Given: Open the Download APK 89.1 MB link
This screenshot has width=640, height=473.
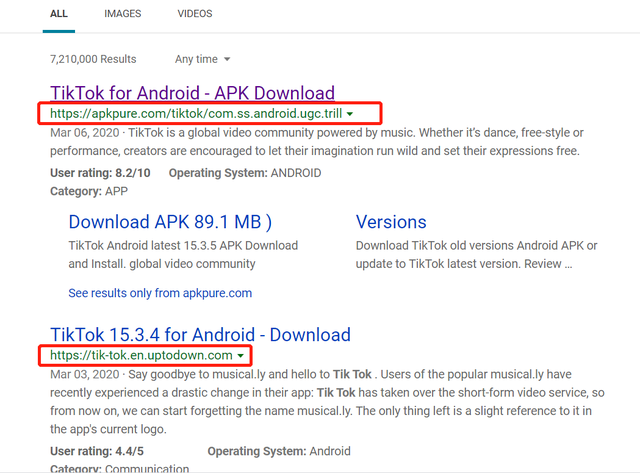Looking at the screenshot, I should tap(170, 222).
